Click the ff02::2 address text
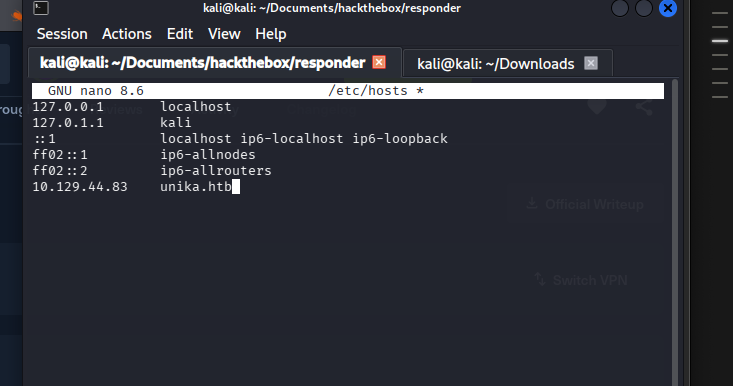 (60, 171)
